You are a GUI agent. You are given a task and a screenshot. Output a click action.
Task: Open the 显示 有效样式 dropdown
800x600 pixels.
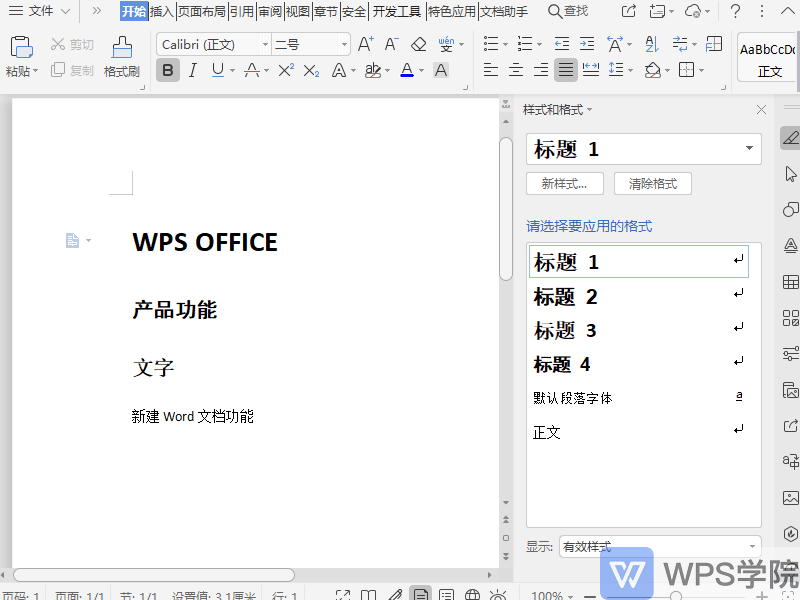click(752, 546)
